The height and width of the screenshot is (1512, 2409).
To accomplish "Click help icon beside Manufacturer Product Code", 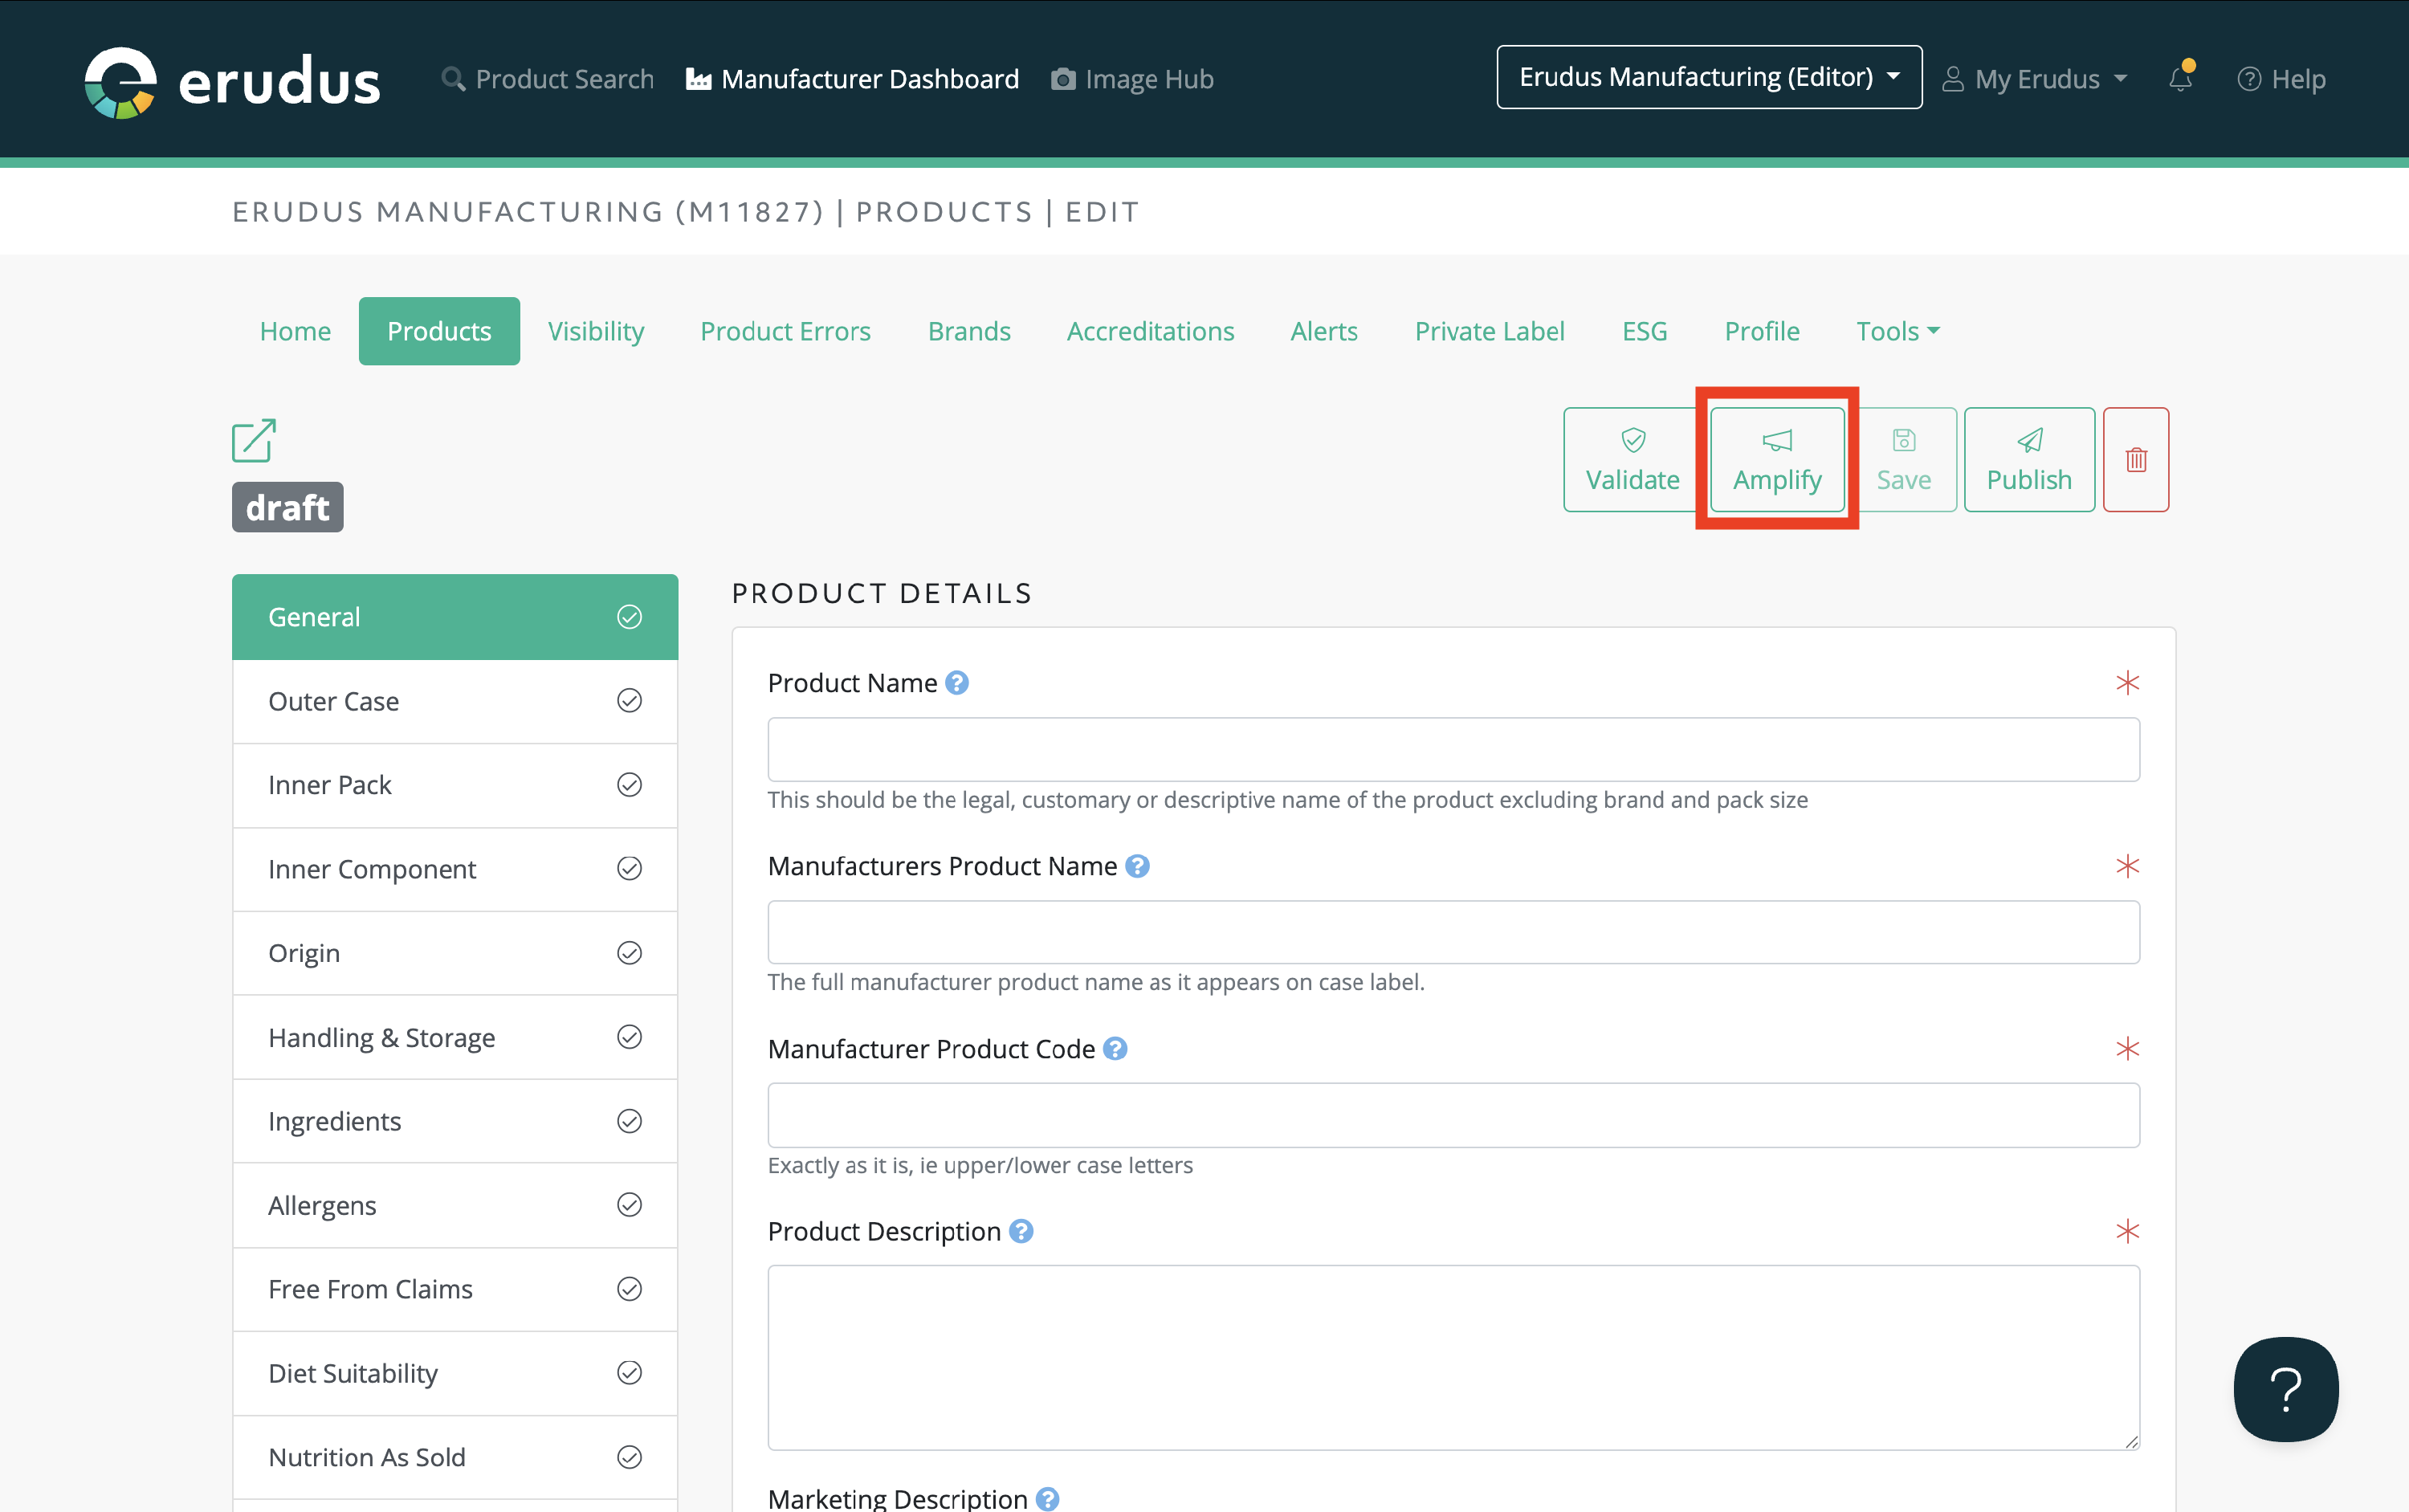I will coord(1115,1049).
